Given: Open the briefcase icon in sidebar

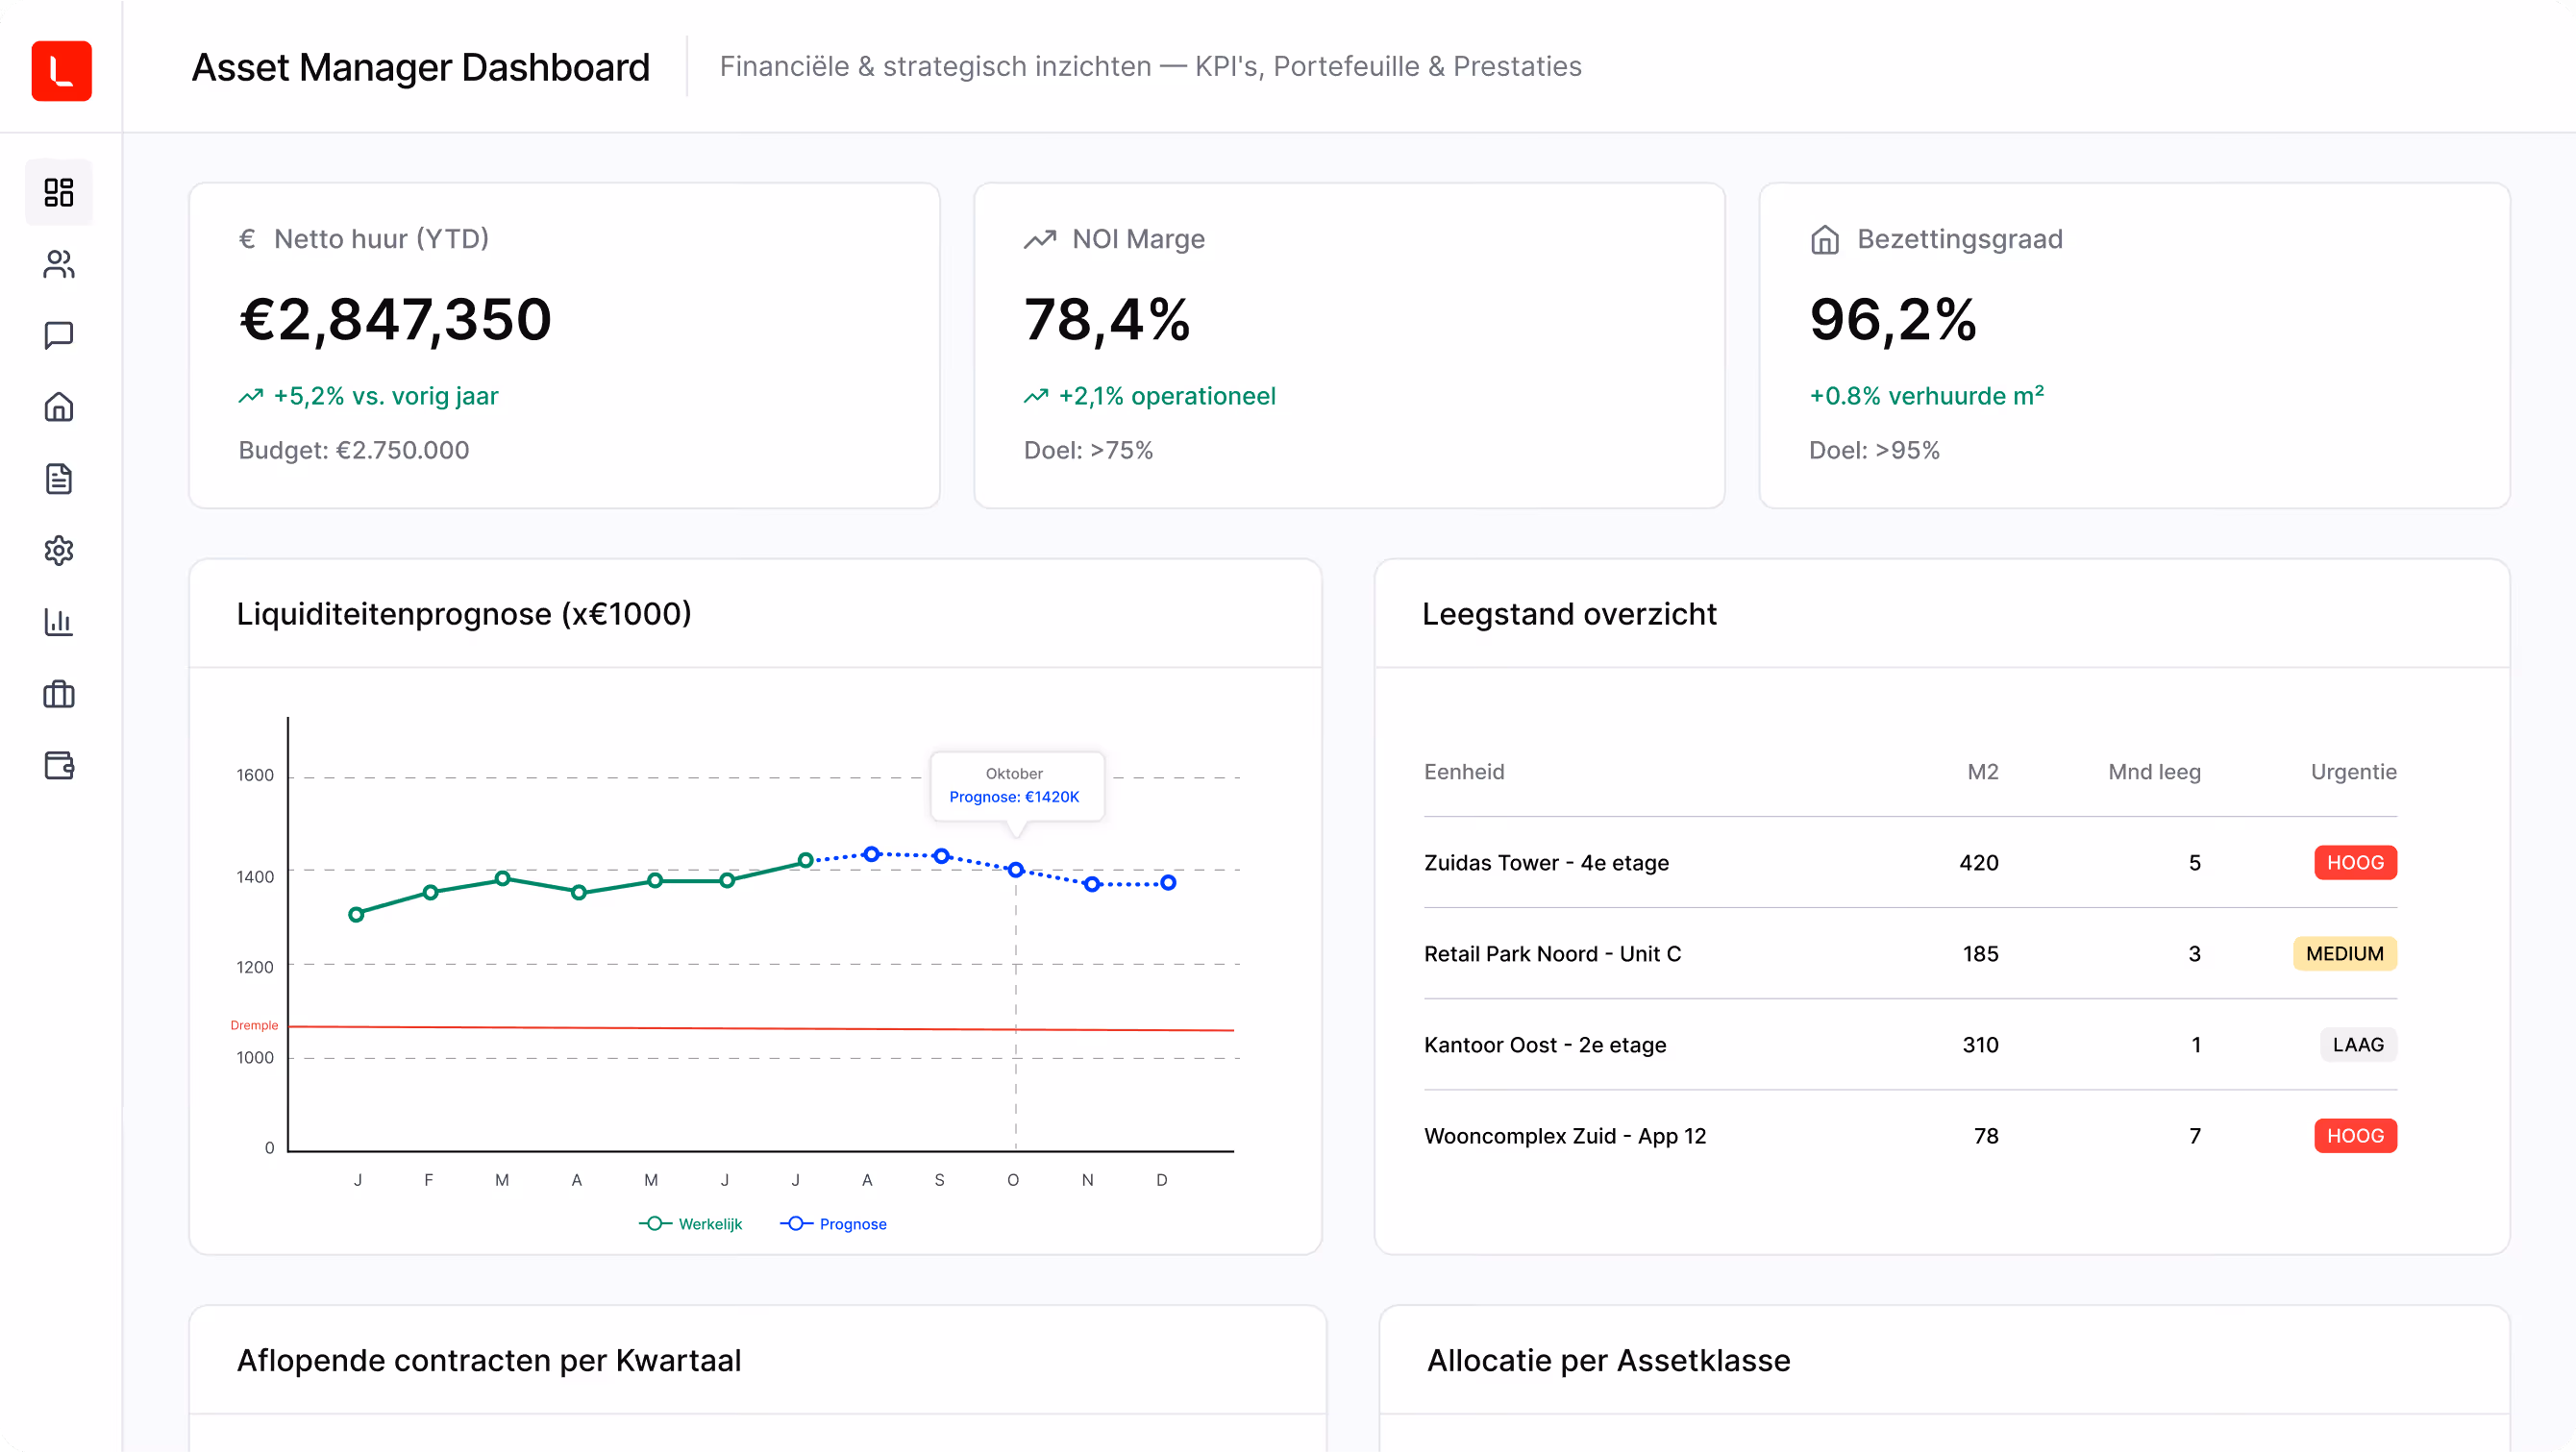Looking at the screenshot, I should [x=59, y=694].
